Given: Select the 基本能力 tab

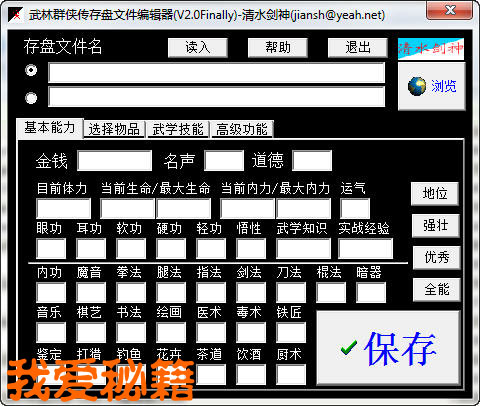Looking at the screenshot, I should point(50,128).
